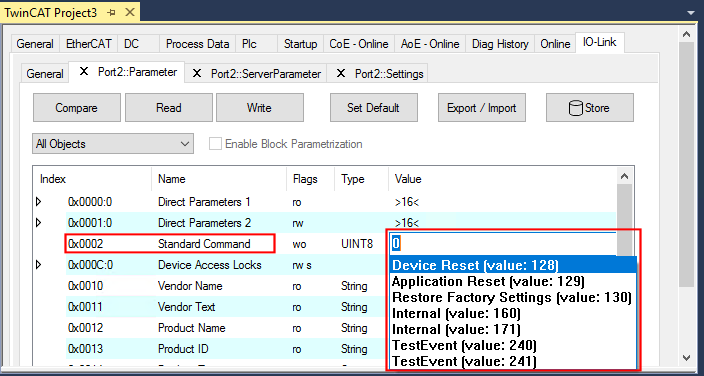The height and width of the screenshot is (376, 704).
Task: Click the Standard Command value input field
Action: pyautogui.click(x=503, y=244)
